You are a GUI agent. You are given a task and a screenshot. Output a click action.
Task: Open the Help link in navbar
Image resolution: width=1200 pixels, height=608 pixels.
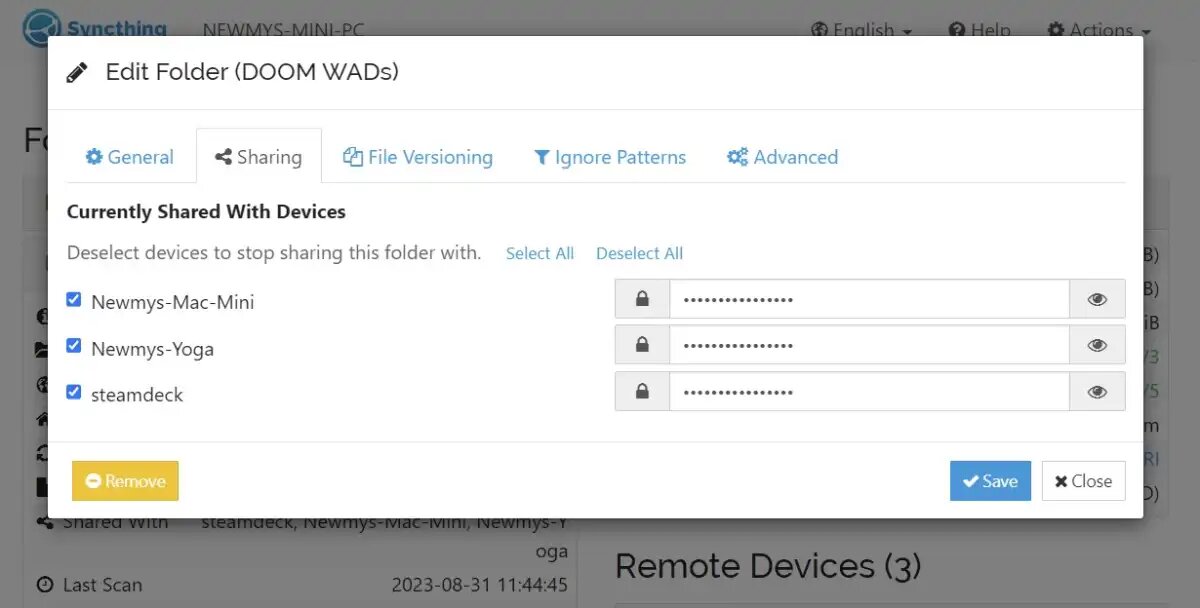[979, 30]
